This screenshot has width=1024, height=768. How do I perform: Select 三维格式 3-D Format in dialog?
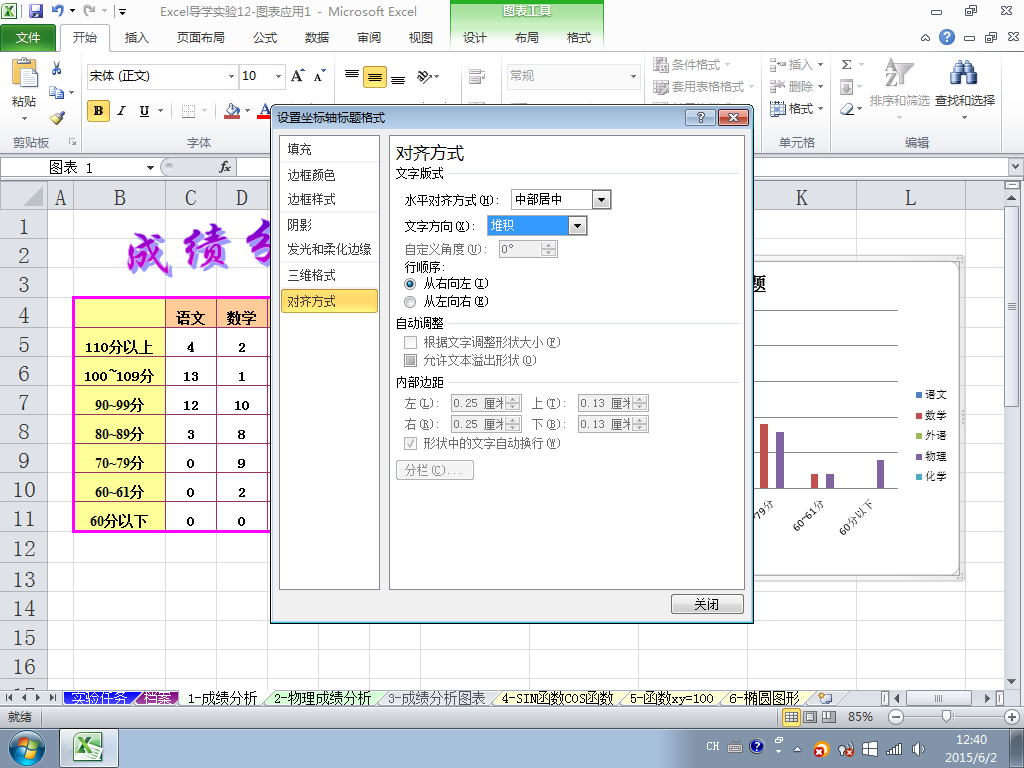[x=329, y=276]
